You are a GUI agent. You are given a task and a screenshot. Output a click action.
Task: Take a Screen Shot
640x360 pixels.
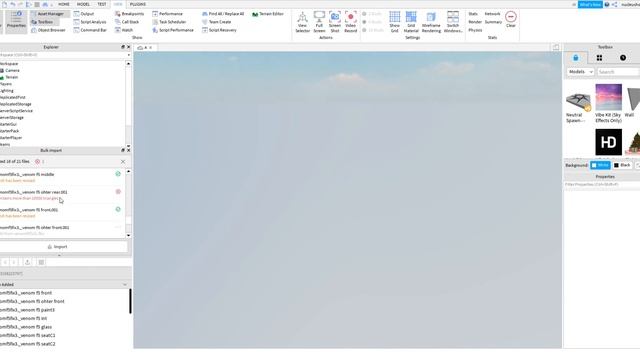coord(335,22)
